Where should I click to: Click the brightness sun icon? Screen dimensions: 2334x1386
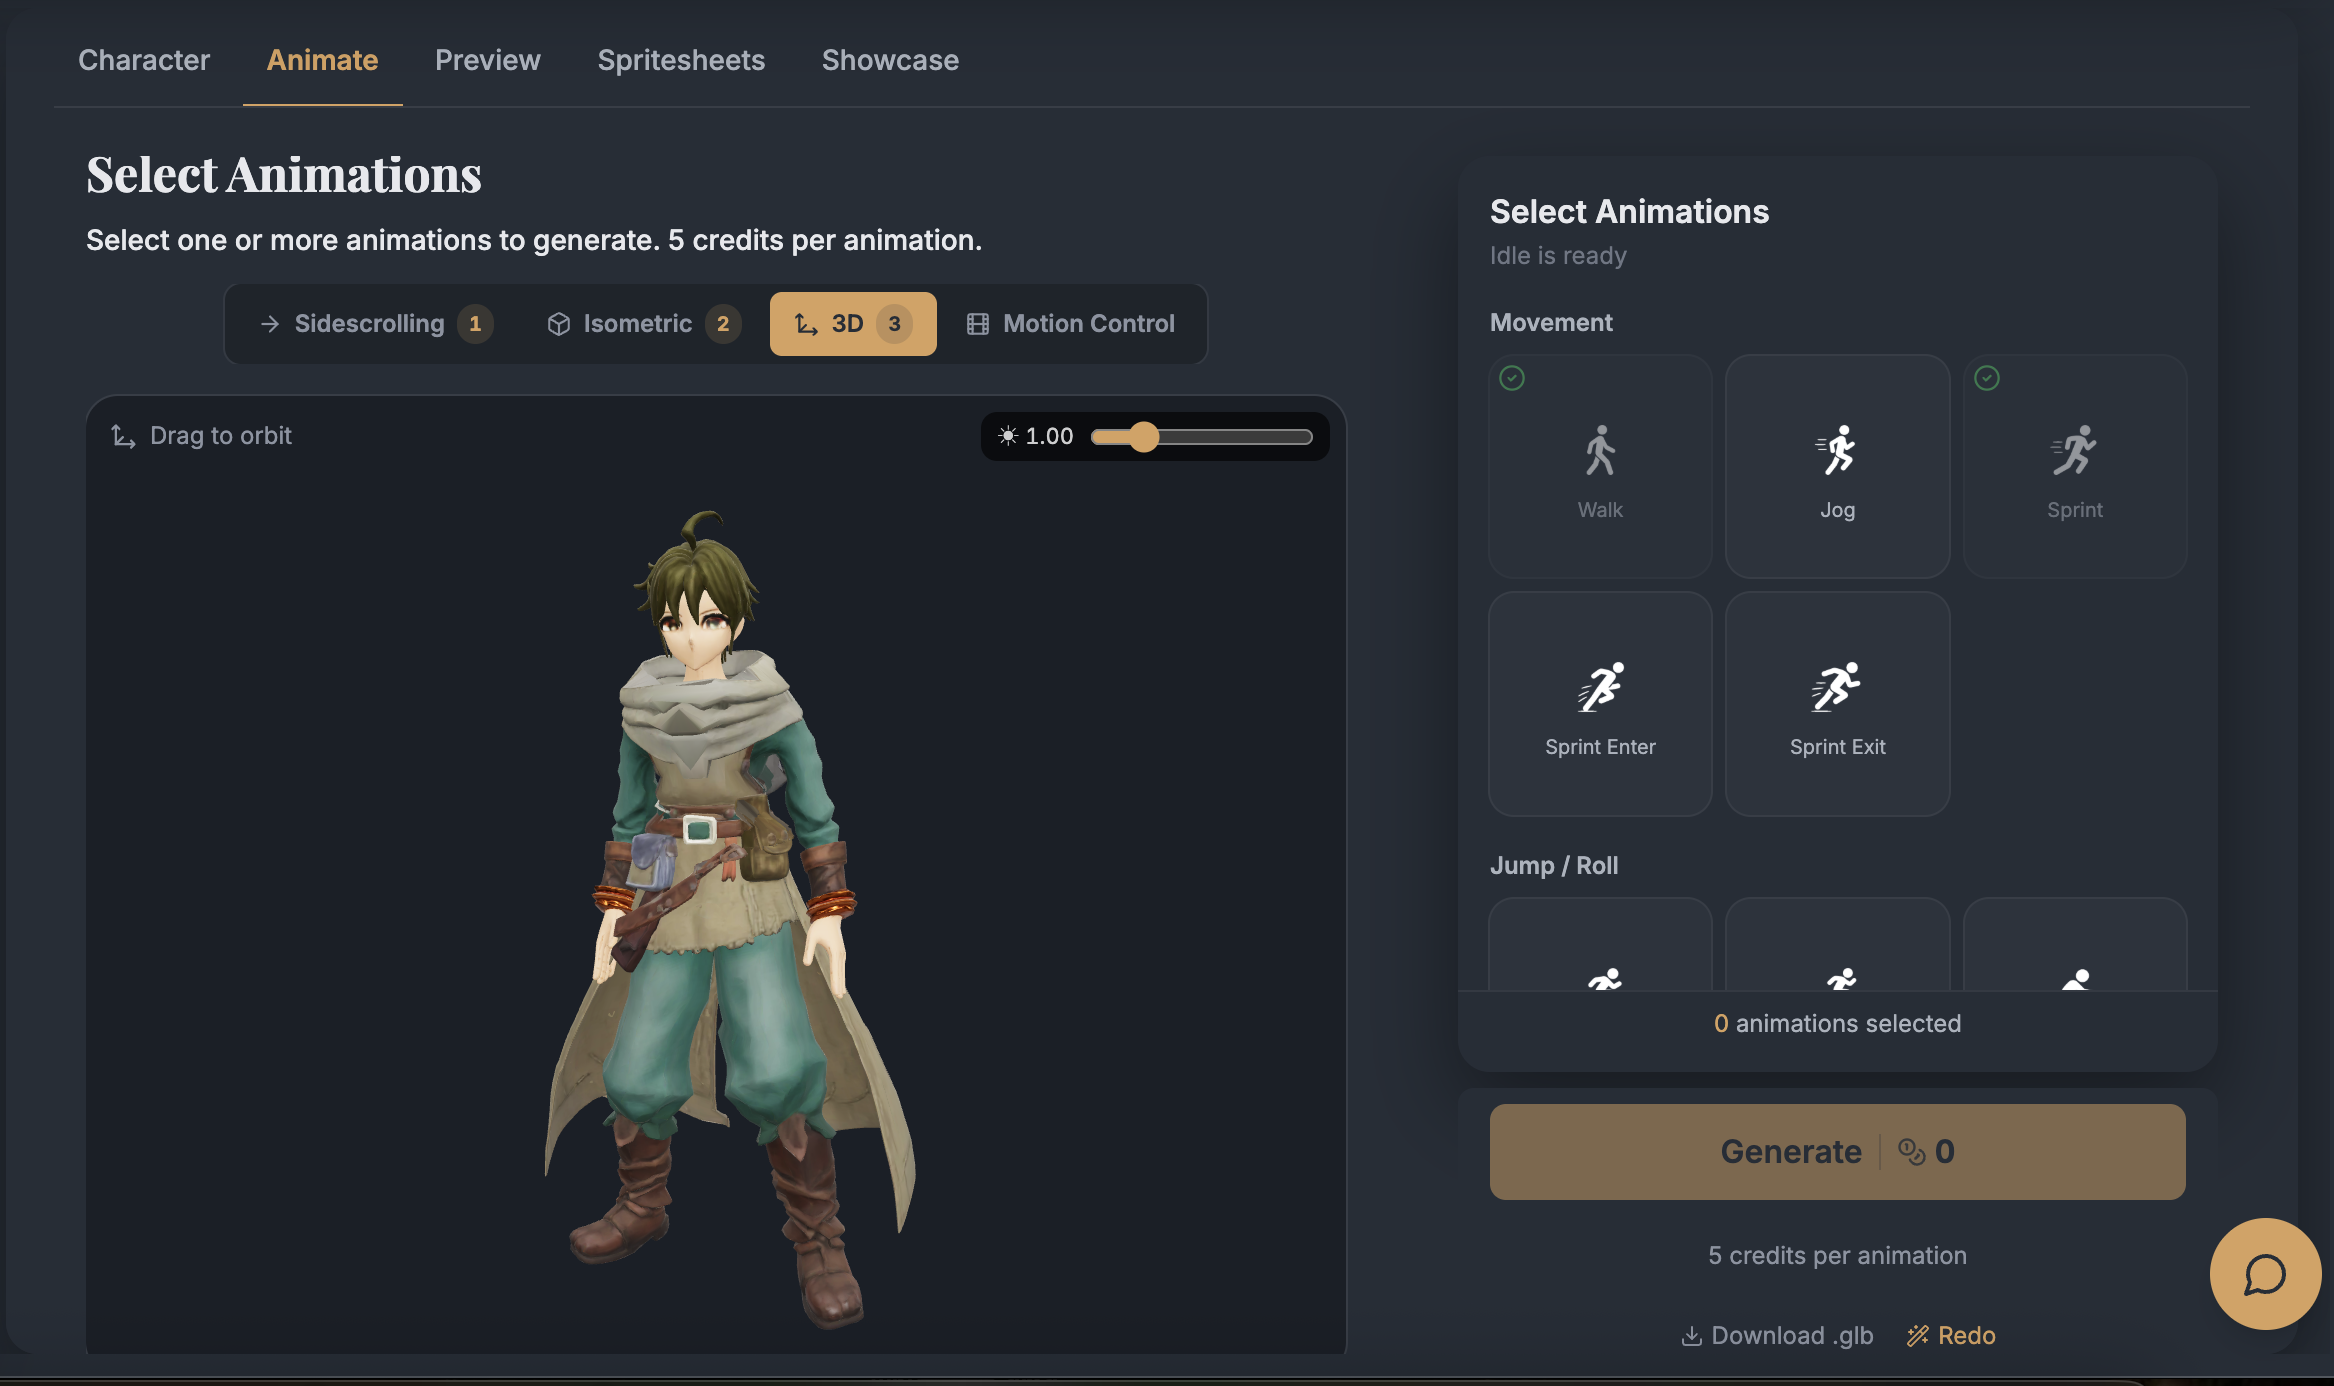point(1008,436)
